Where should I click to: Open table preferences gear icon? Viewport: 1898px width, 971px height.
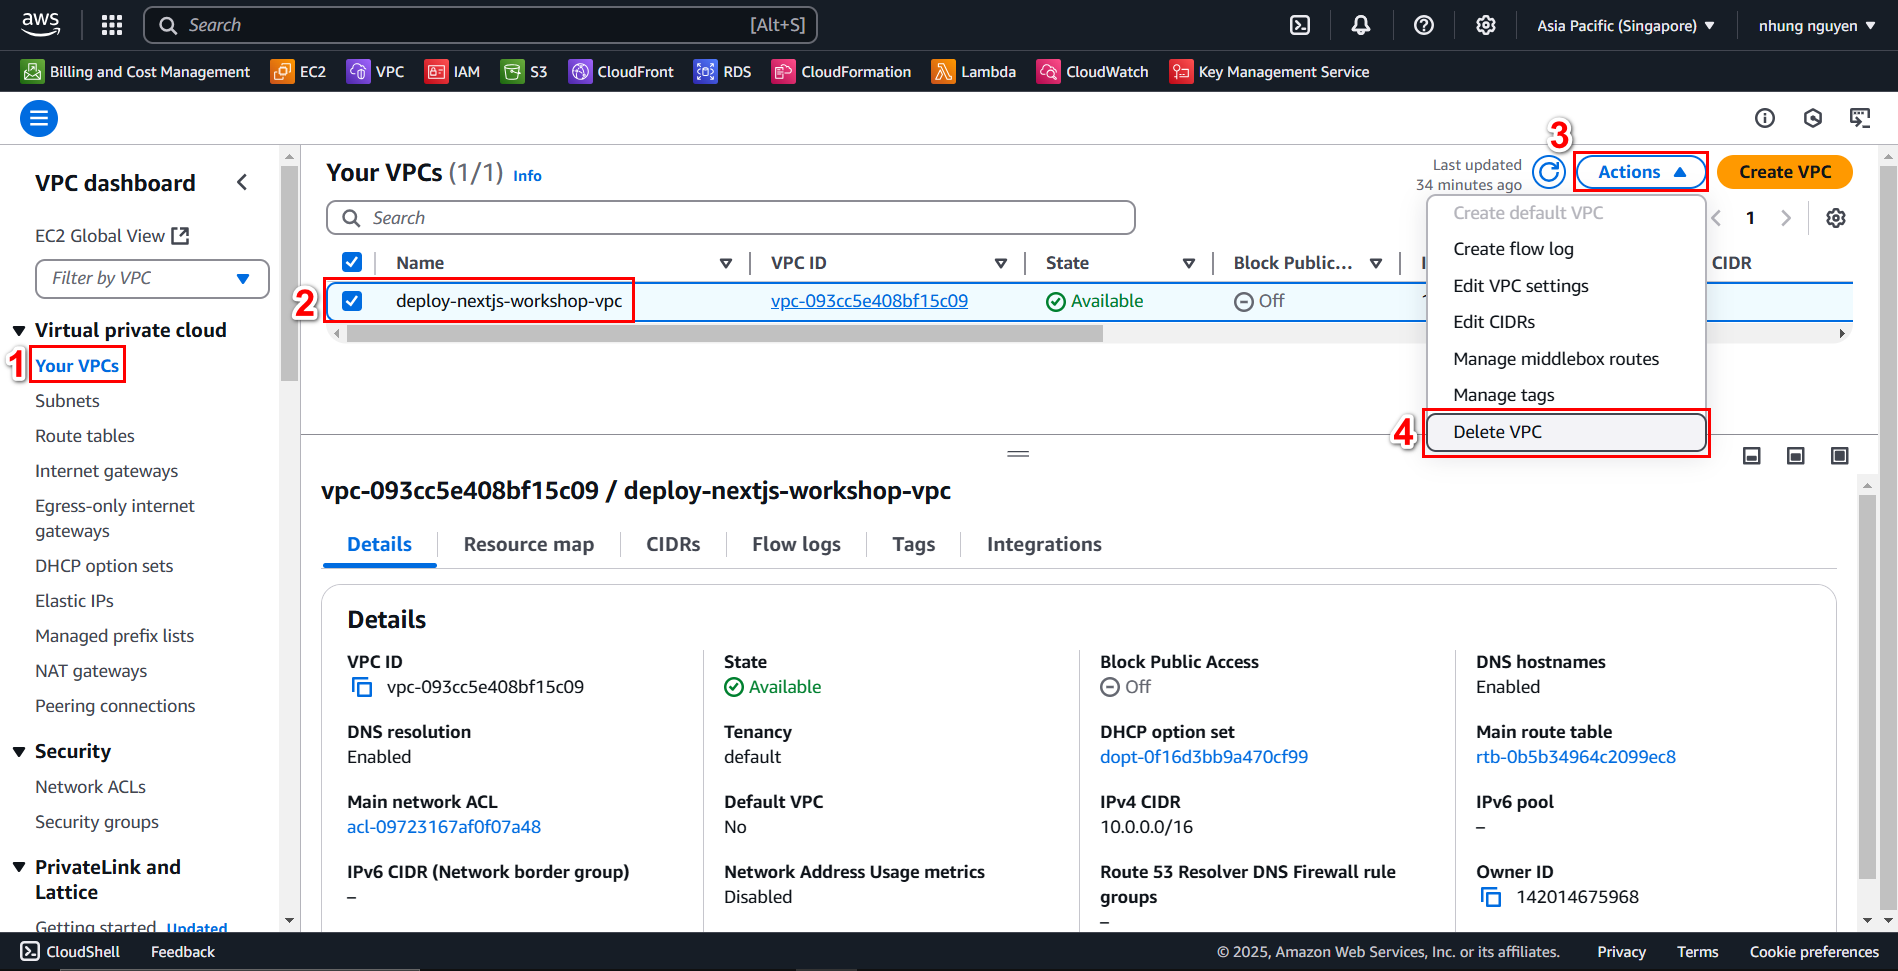[1835, 218]
